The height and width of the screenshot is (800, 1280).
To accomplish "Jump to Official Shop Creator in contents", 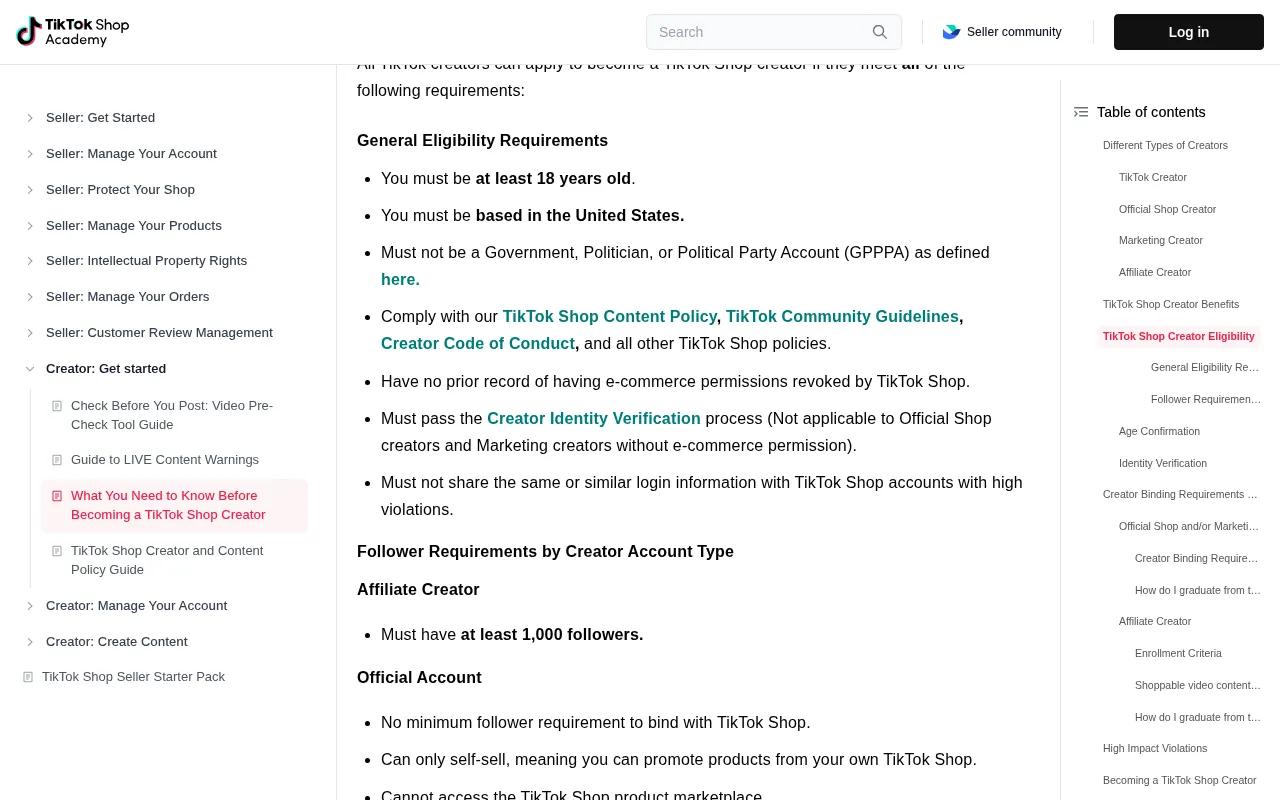I will click(x=1167, y=210).
